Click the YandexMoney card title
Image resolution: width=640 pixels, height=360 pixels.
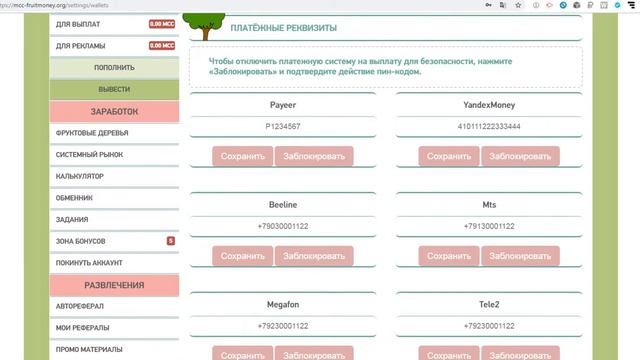(x=489, y=105)
